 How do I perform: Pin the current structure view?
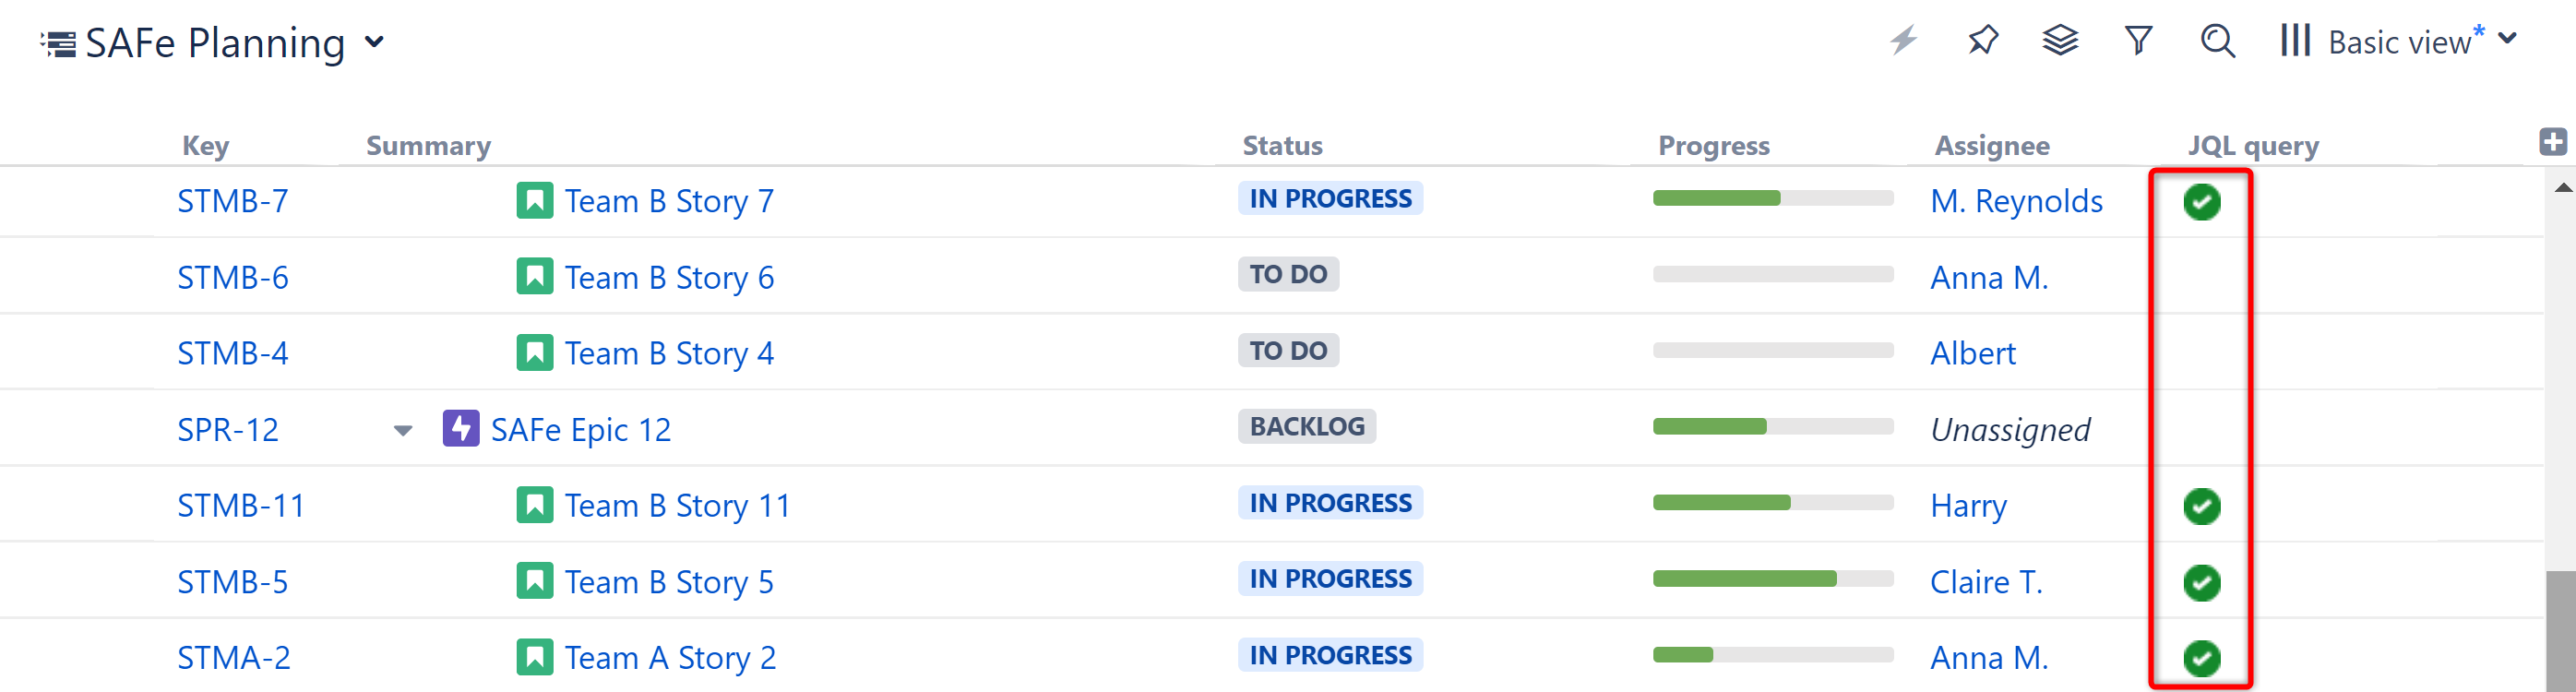coord(1982,41)
